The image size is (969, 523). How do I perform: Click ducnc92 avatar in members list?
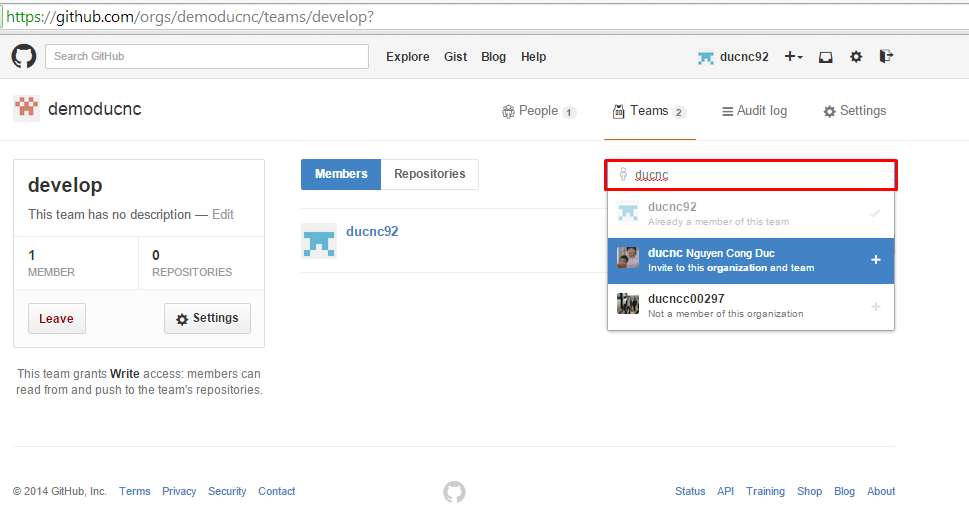tap(319, 240)
